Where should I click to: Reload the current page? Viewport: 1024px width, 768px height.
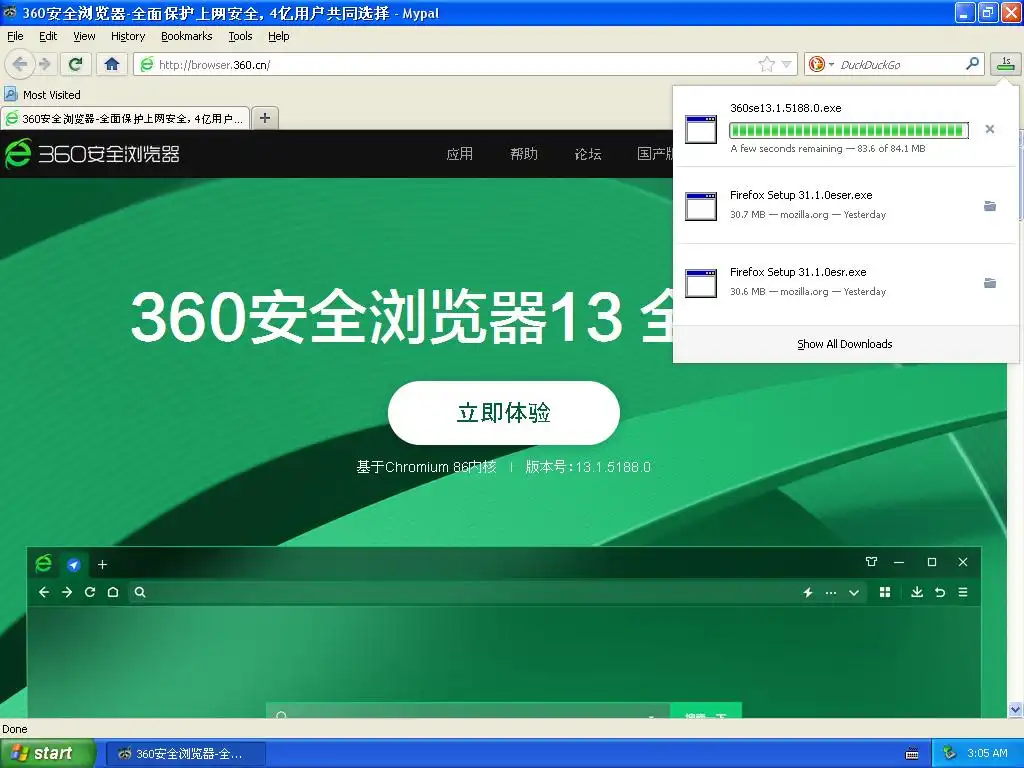tap(76, 64)
